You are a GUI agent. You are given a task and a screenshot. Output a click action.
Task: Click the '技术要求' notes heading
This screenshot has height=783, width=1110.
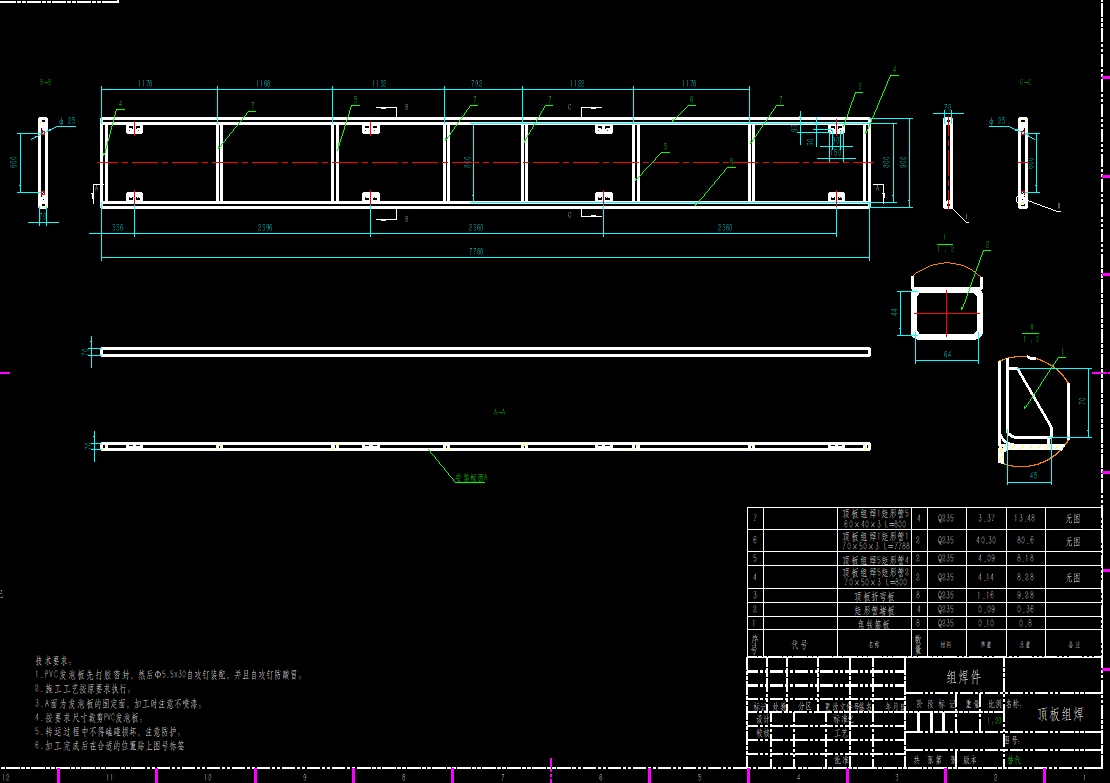pyautogui.click(x=54, y=661)
